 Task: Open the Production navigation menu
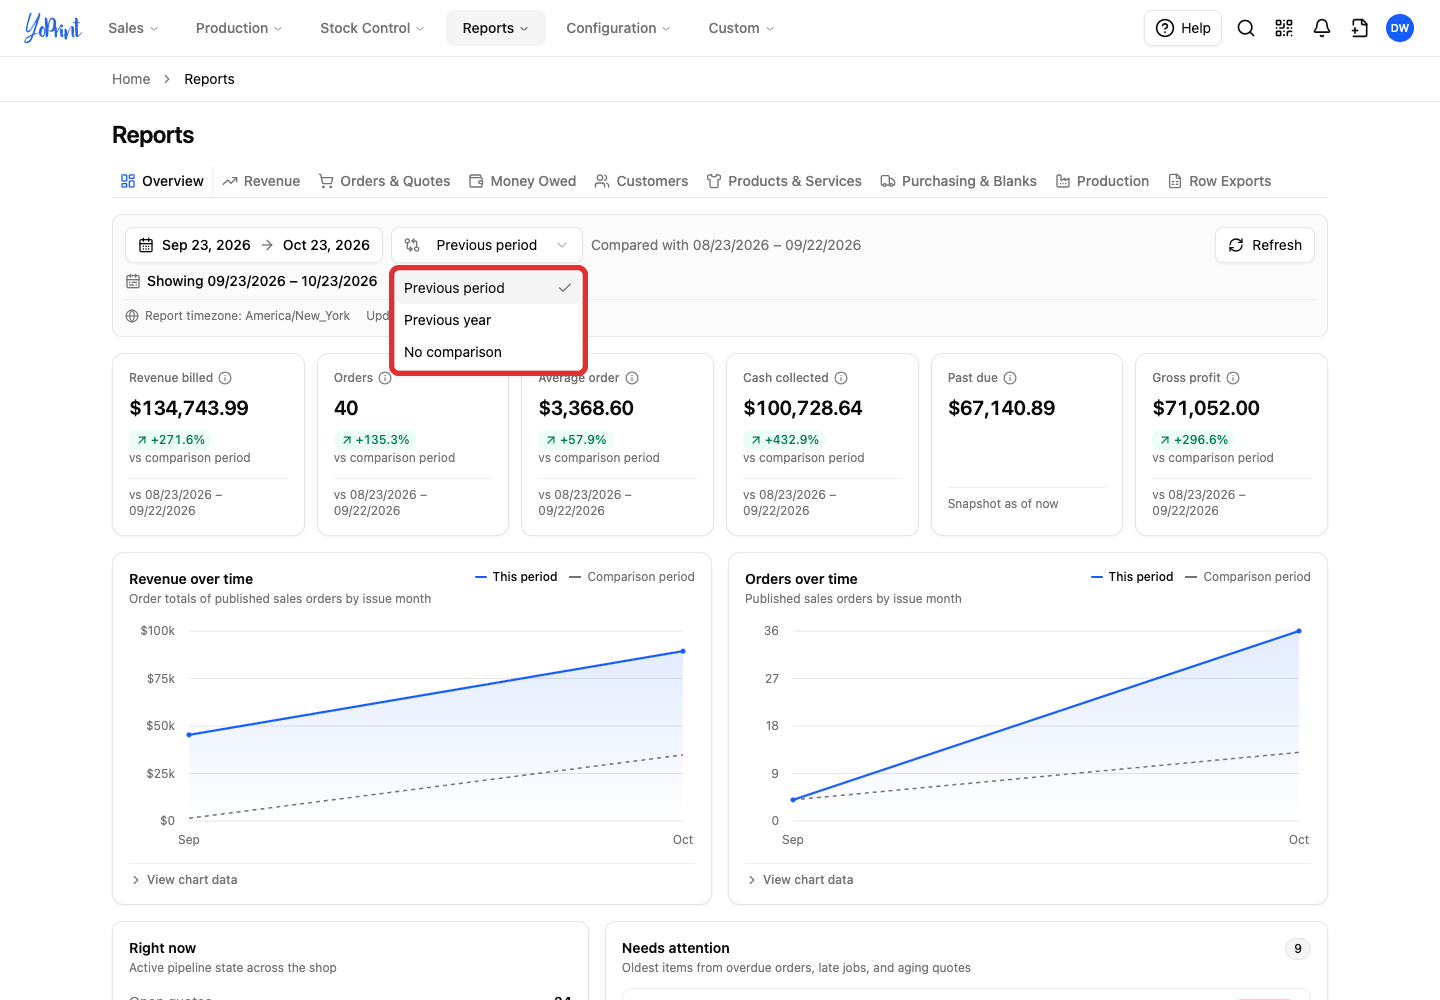(x=239, y=28)
